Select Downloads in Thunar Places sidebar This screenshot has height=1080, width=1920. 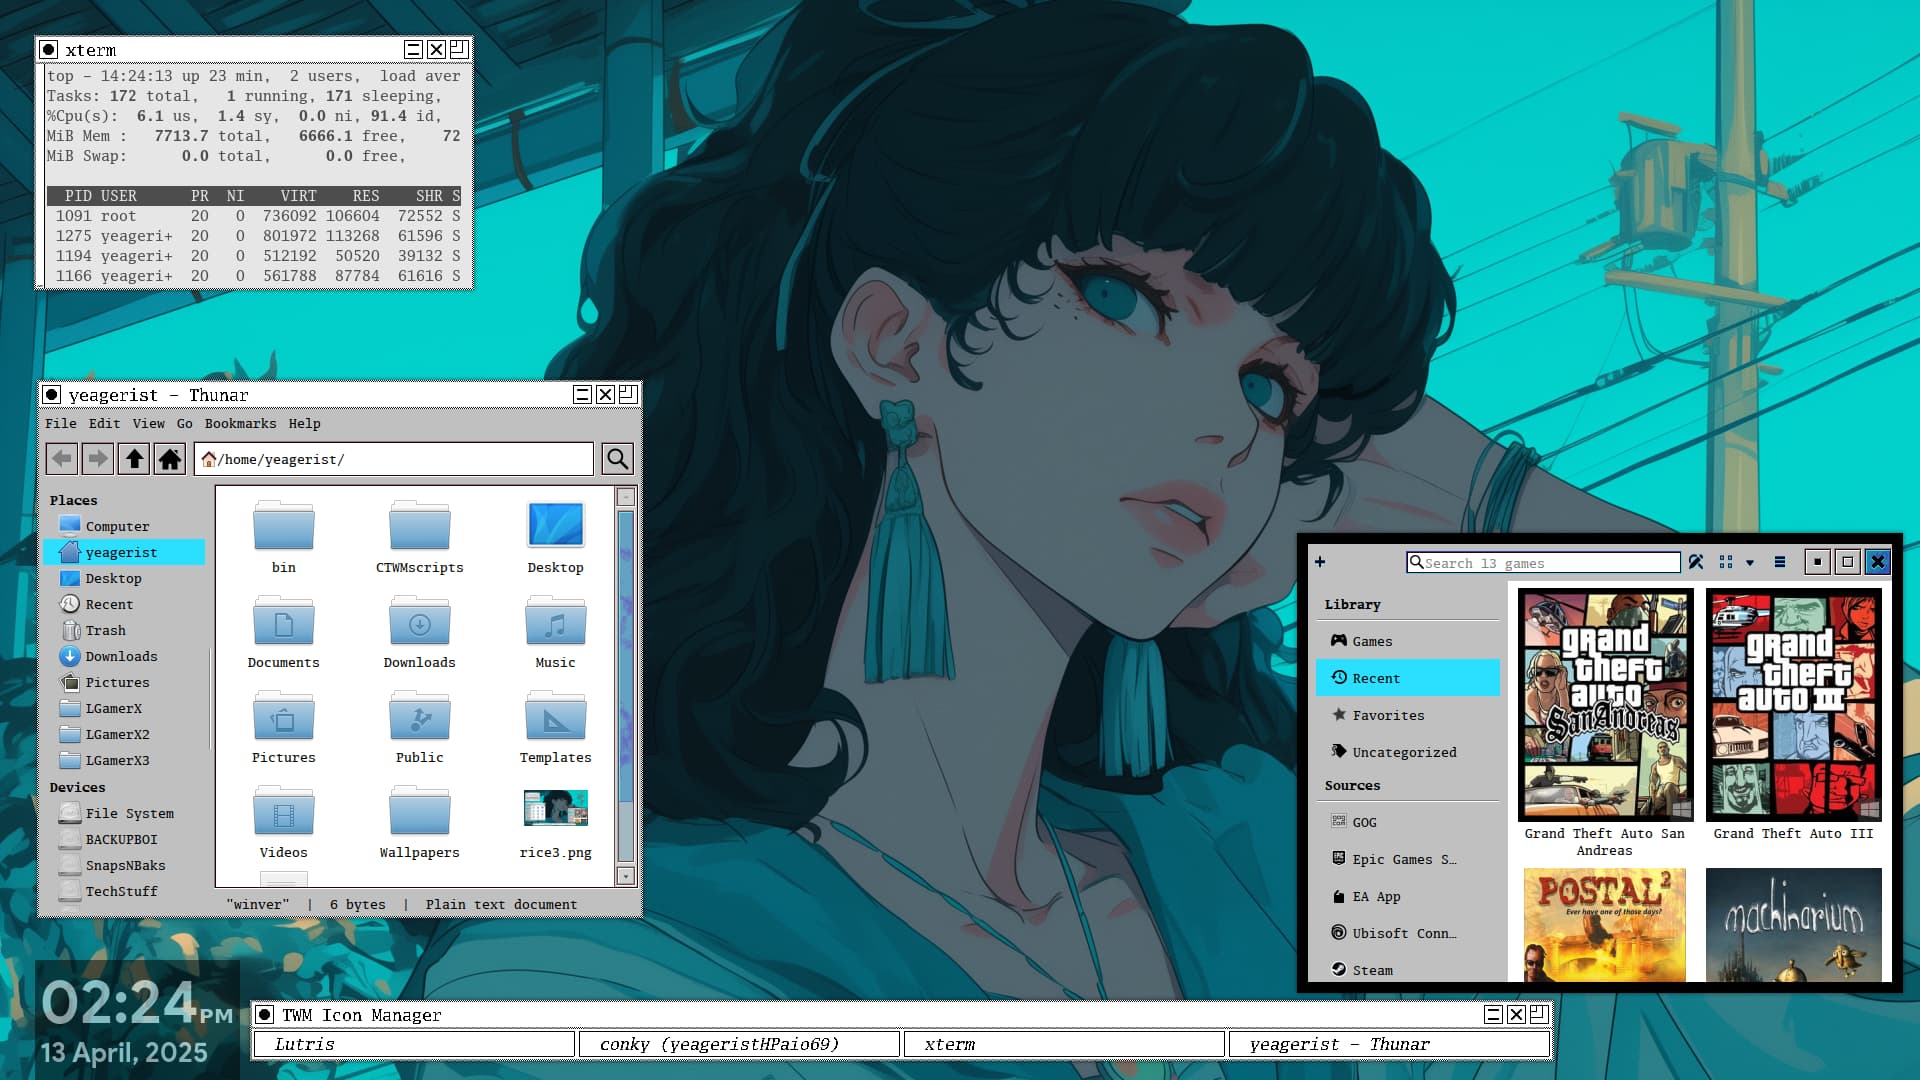coord(125,656)
